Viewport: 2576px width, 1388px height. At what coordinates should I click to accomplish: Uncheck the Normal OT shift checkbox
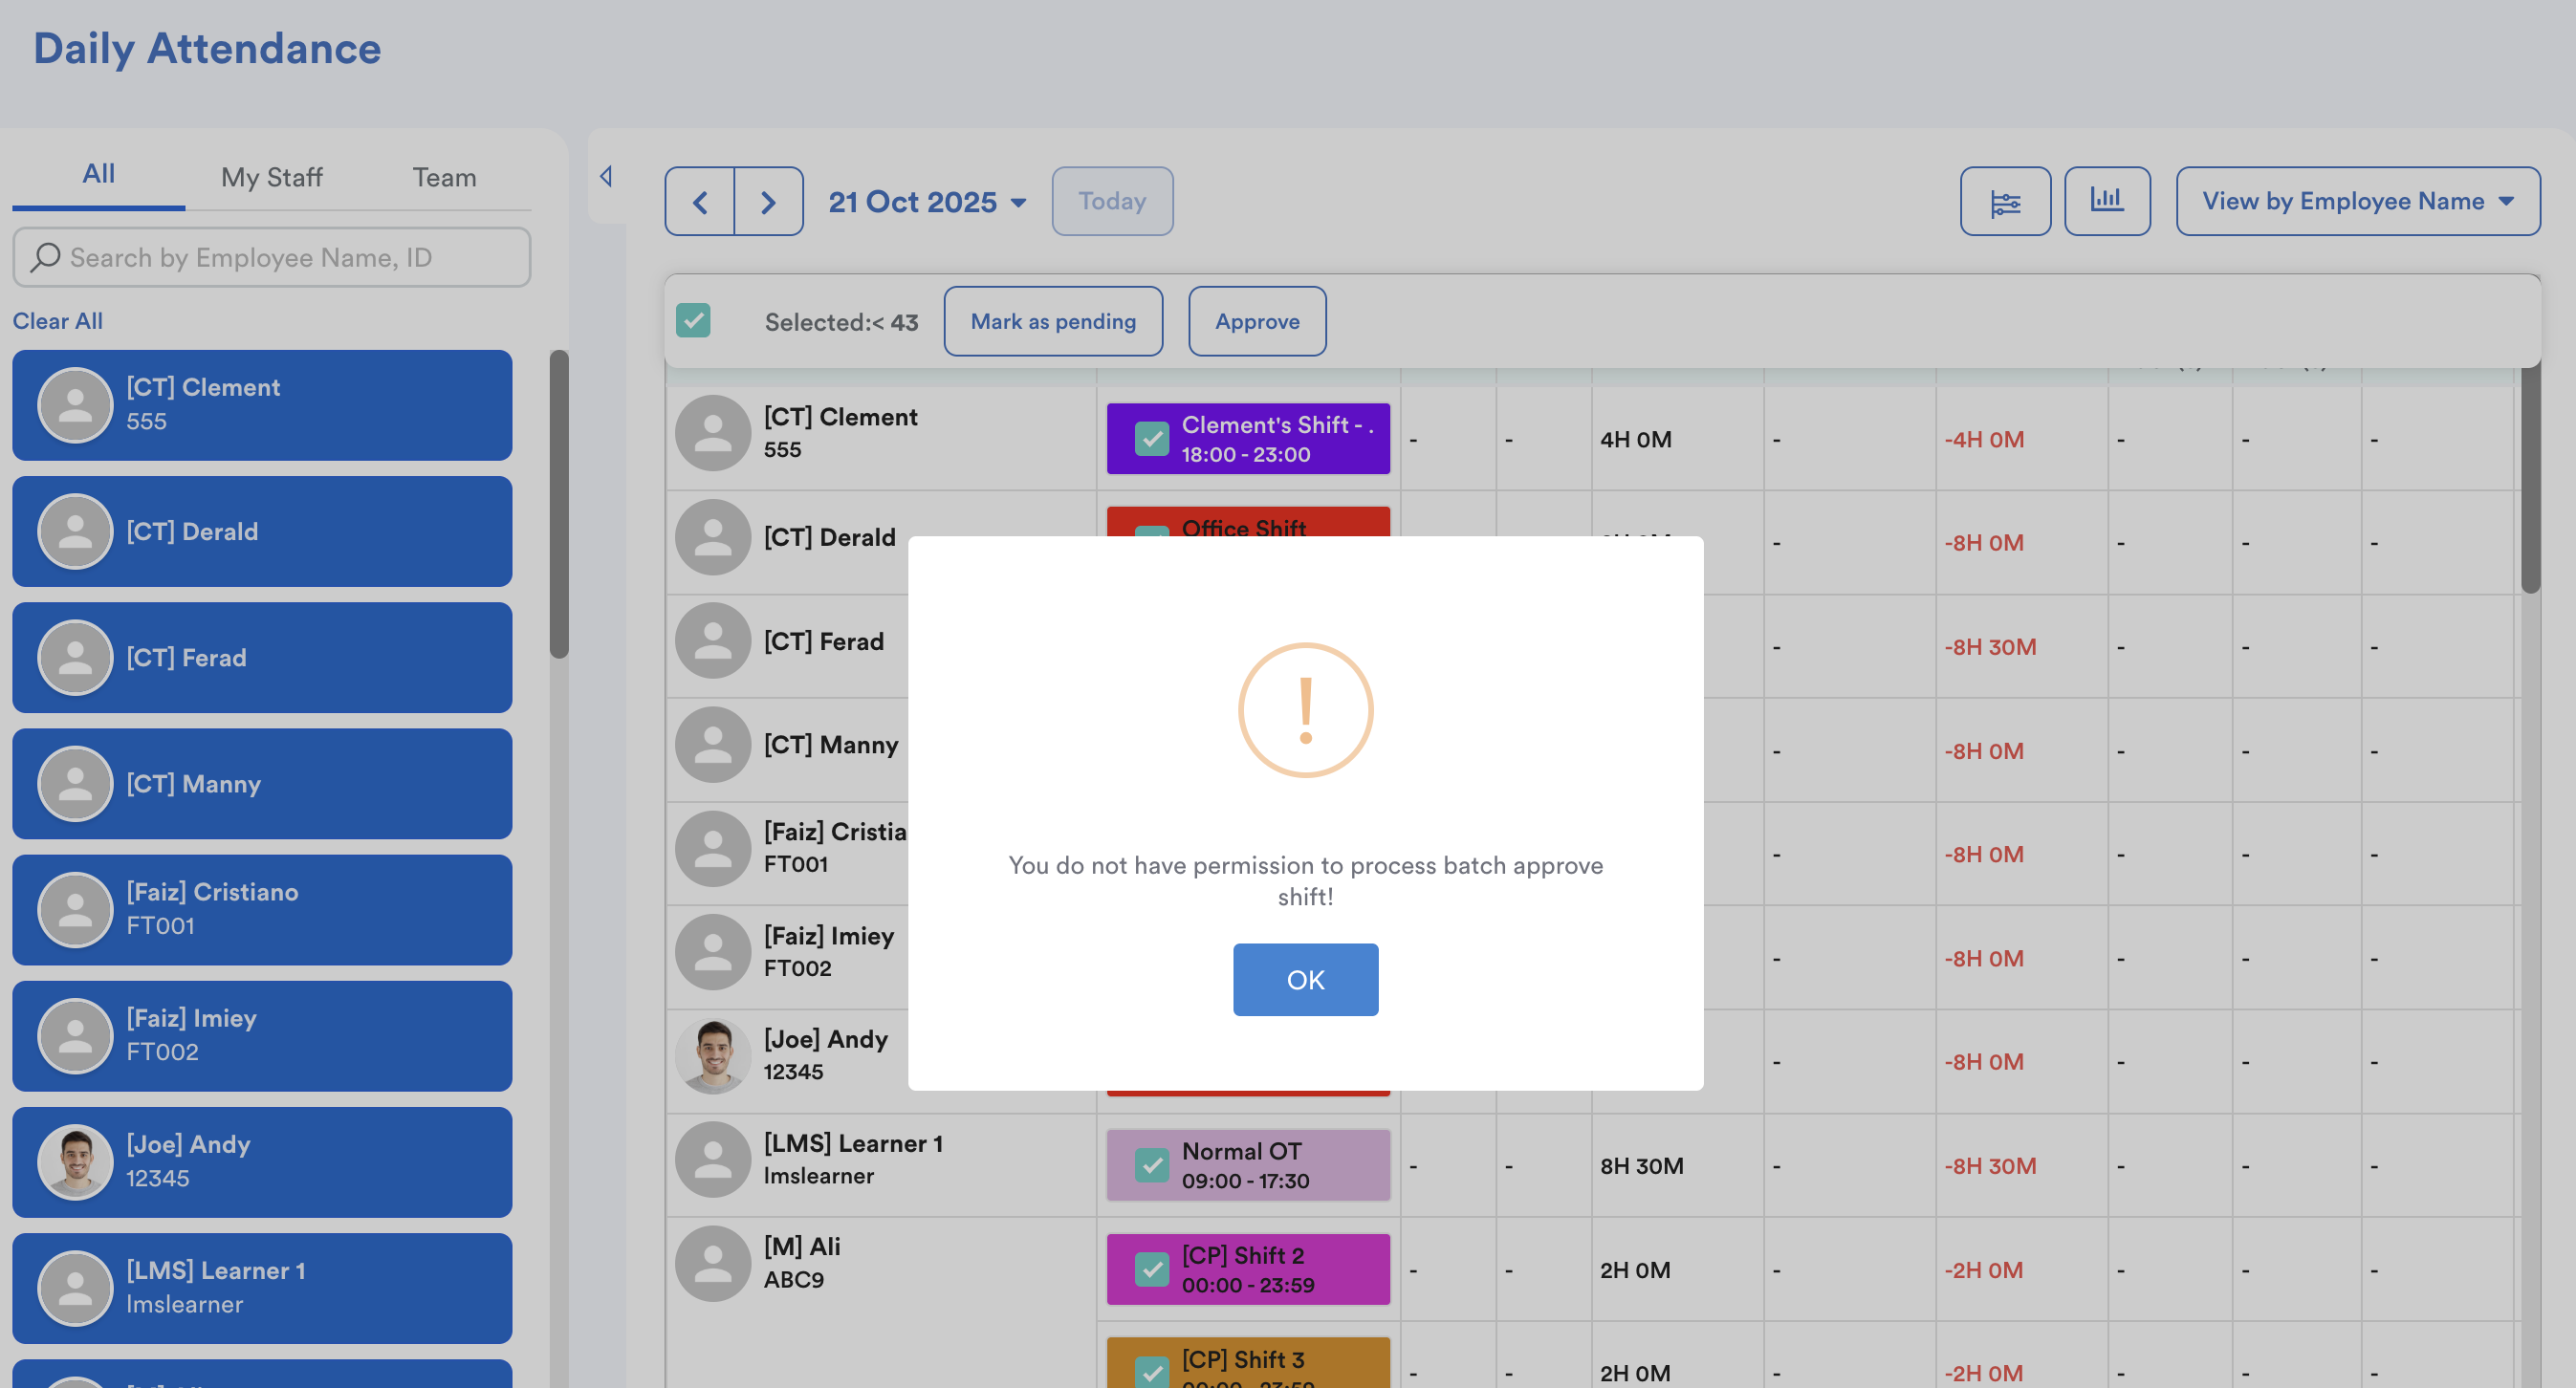(x=1152, y=1165)
